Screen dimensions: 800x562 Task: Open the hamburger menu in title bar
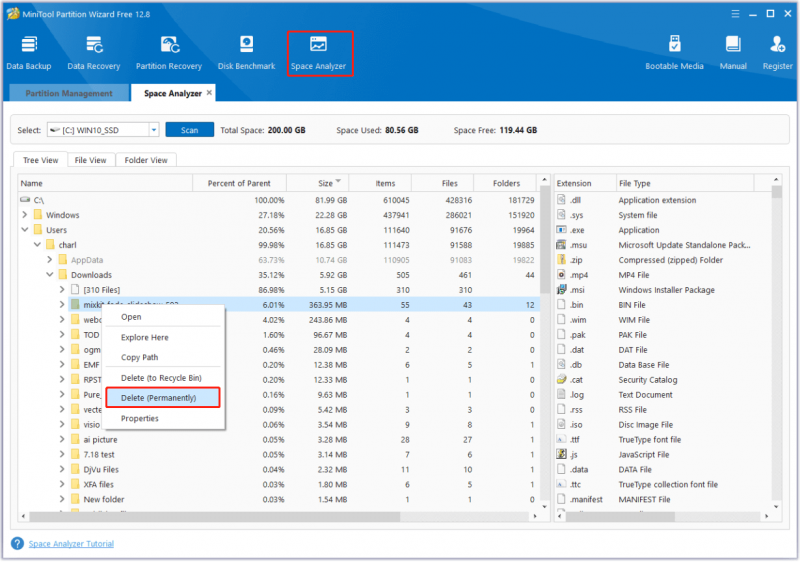point(735,14)
